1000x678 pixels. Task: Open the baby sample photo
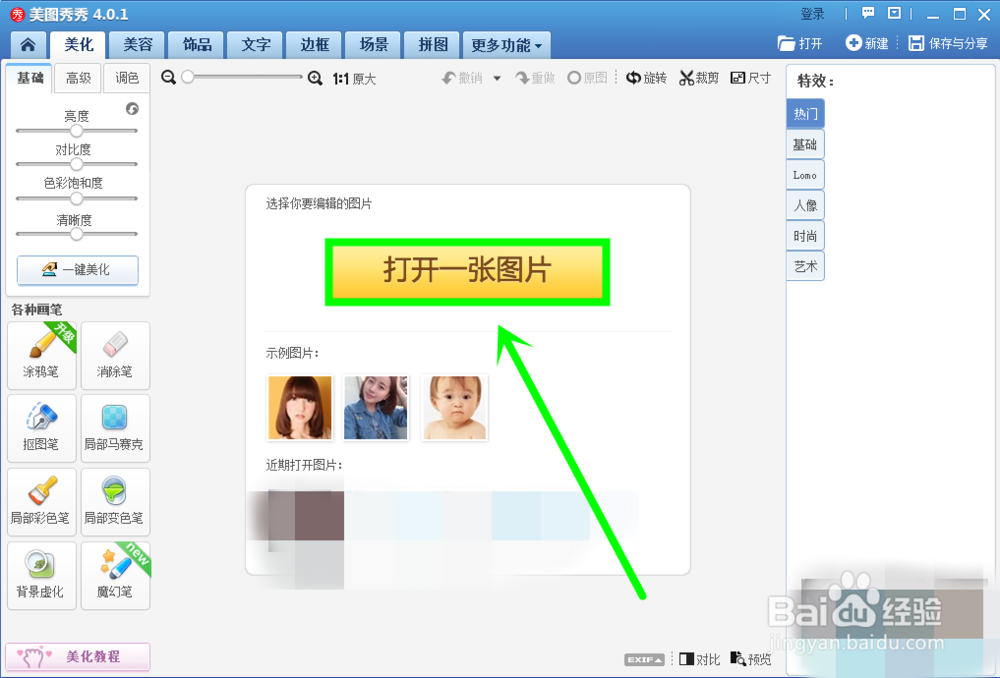pos(455,408)
